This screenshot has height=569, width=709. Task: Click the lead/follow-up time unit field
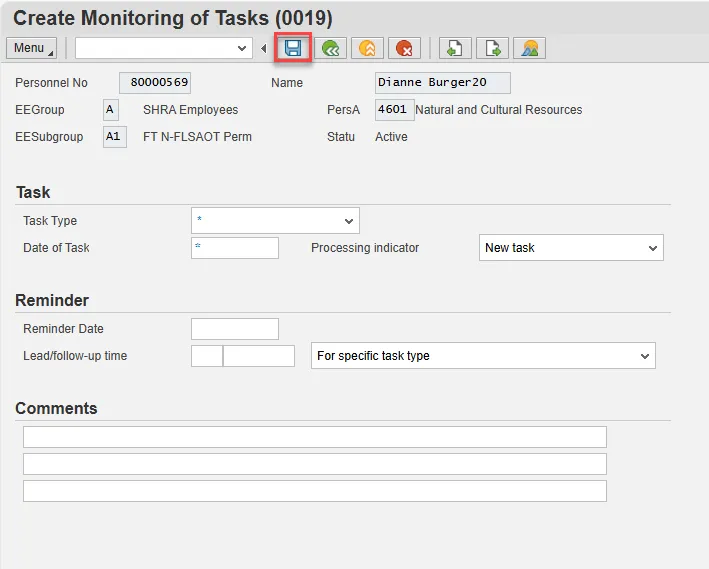(x=259, y=356)
